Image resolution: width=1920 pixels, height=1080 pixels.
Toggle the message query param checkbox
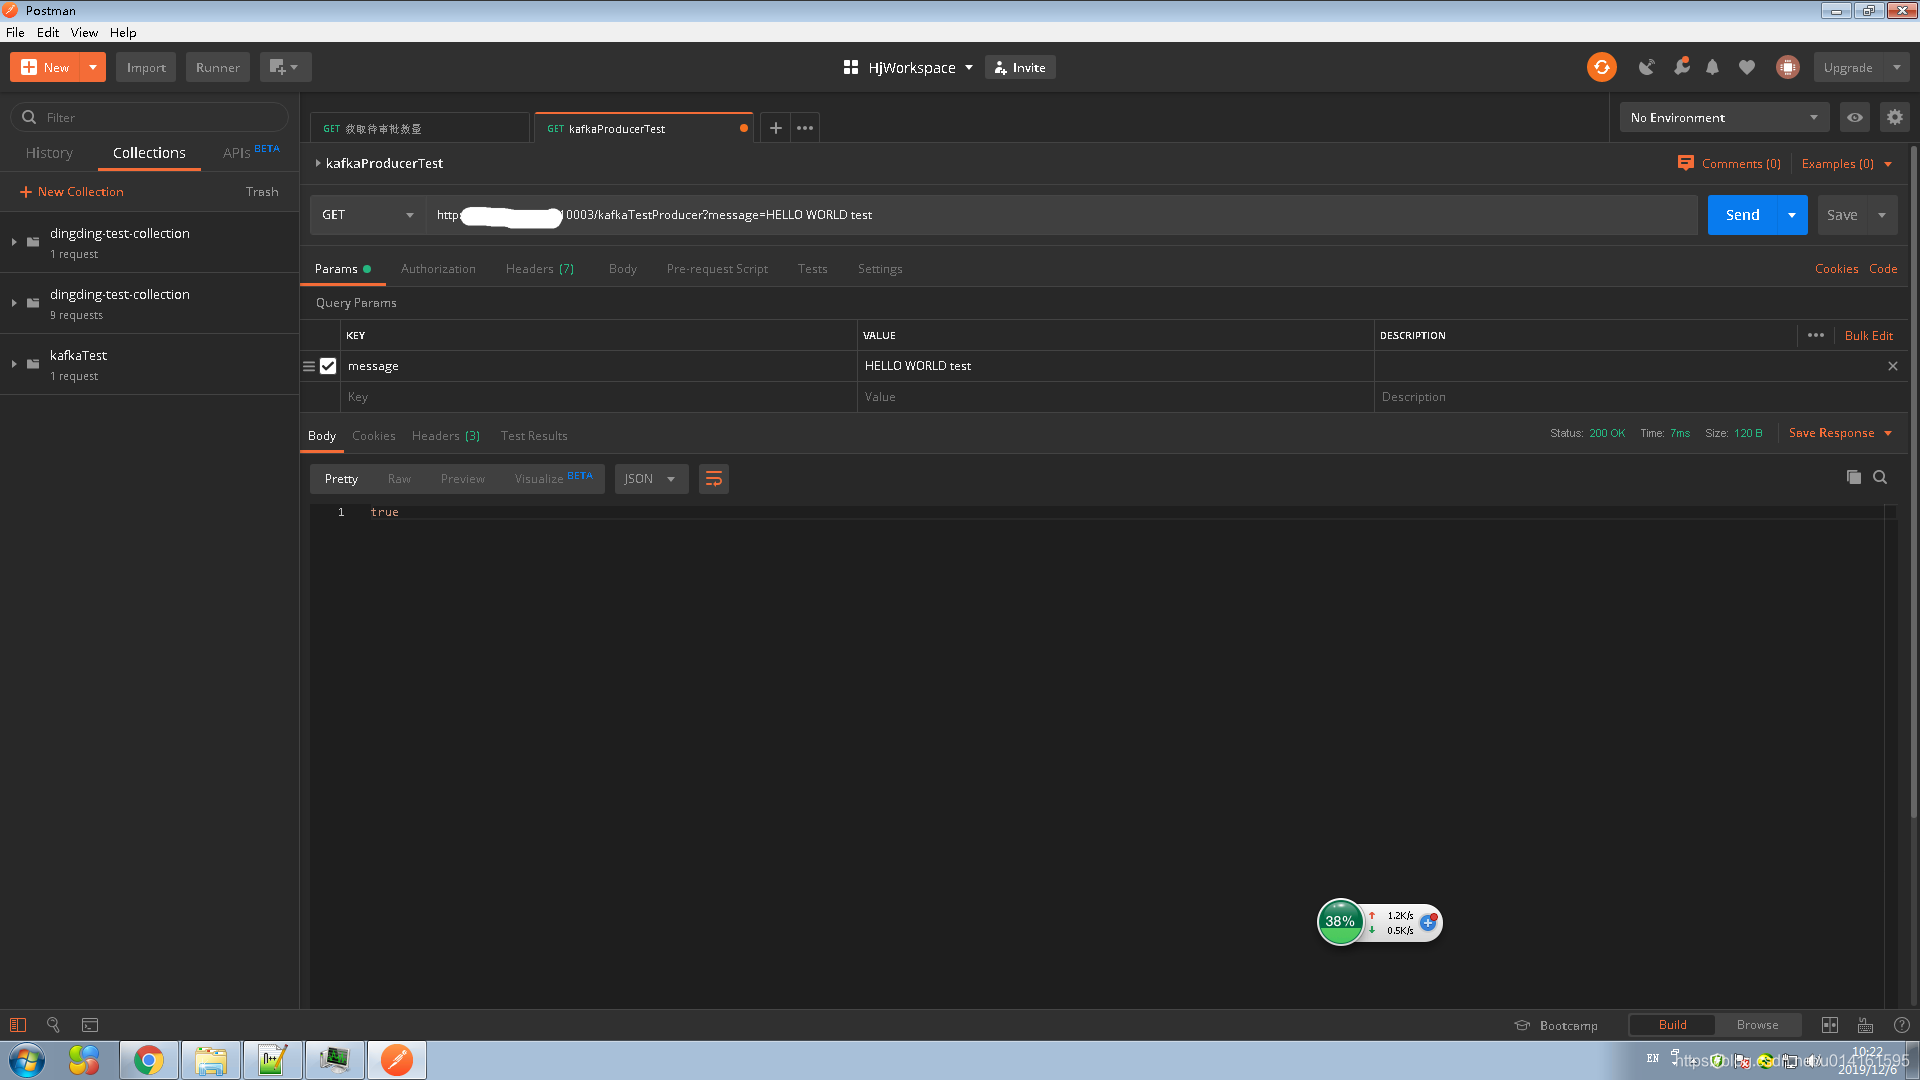[328, 365]
